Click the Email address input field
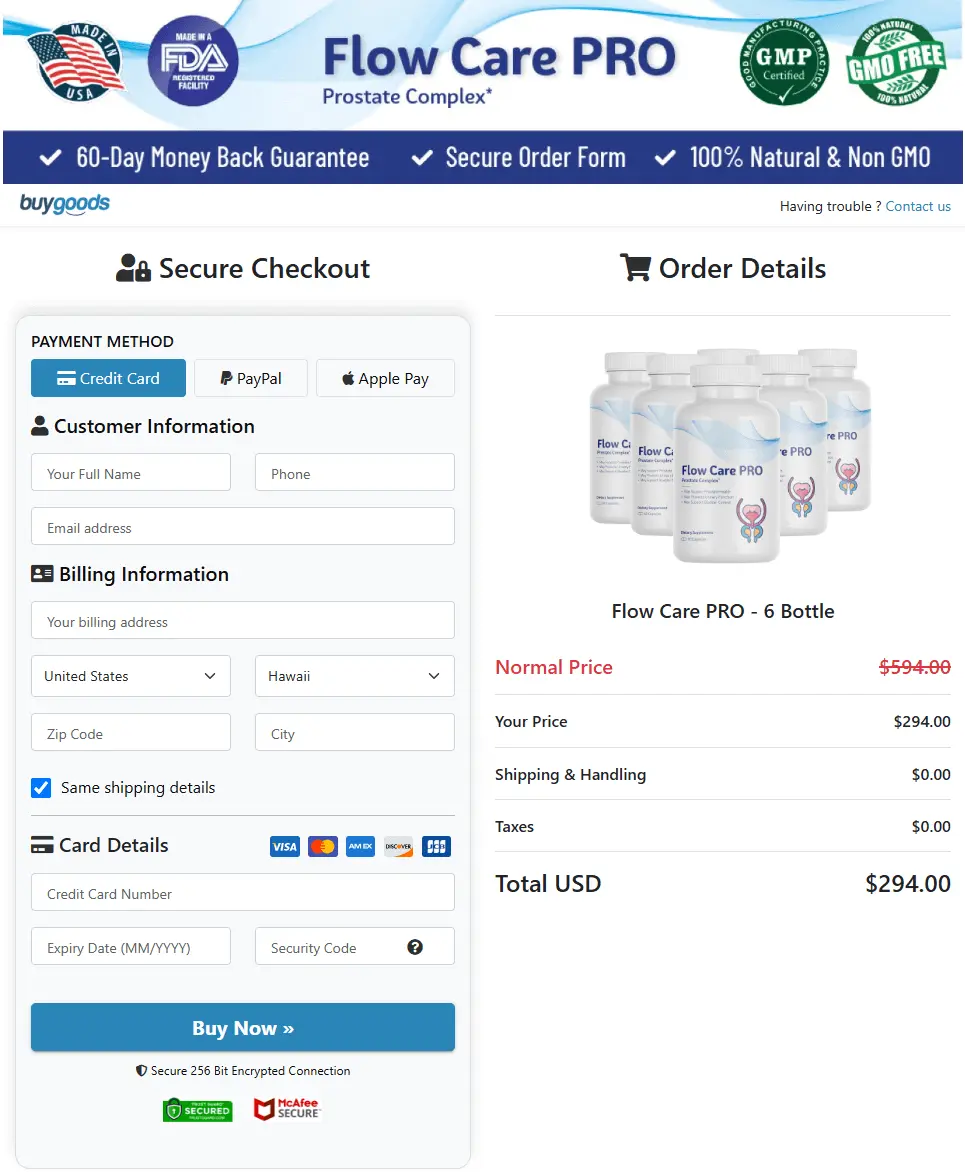 [x=242, y=526]
